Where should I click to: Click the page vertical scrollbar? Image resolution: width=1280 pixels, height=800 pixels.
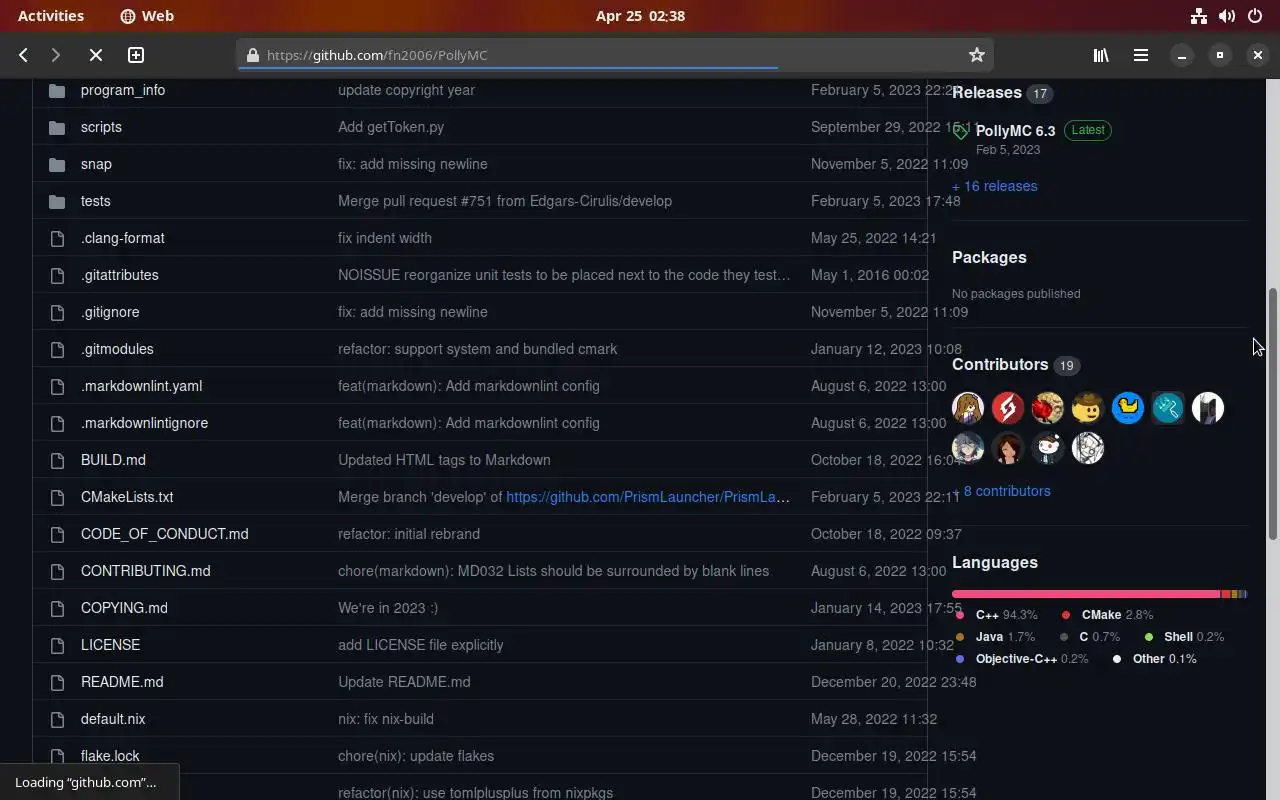pos(1273,415)
